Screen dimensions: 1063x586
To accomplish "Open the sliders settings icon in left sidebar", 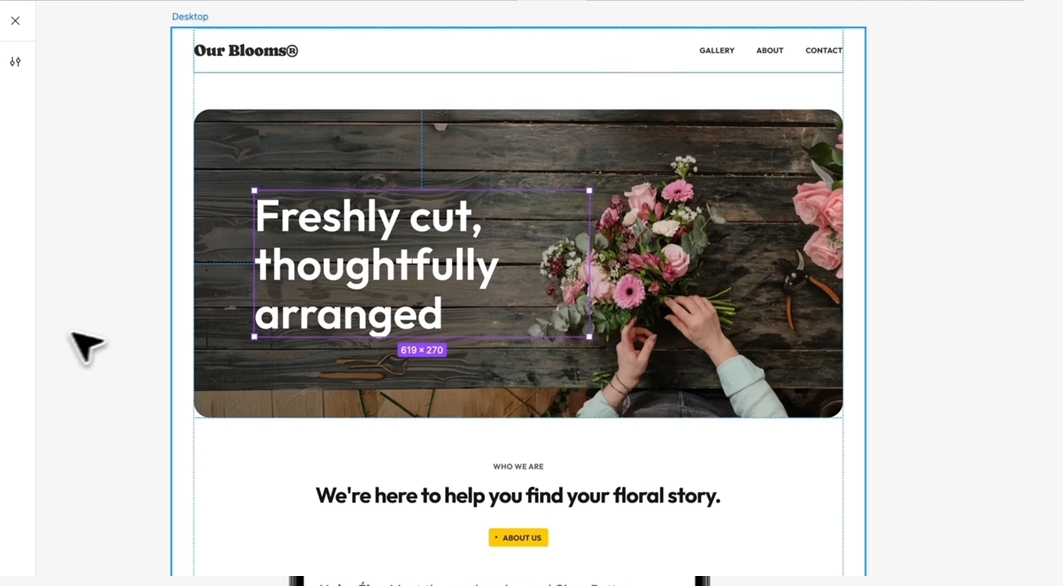I will (x=16, y=62).
